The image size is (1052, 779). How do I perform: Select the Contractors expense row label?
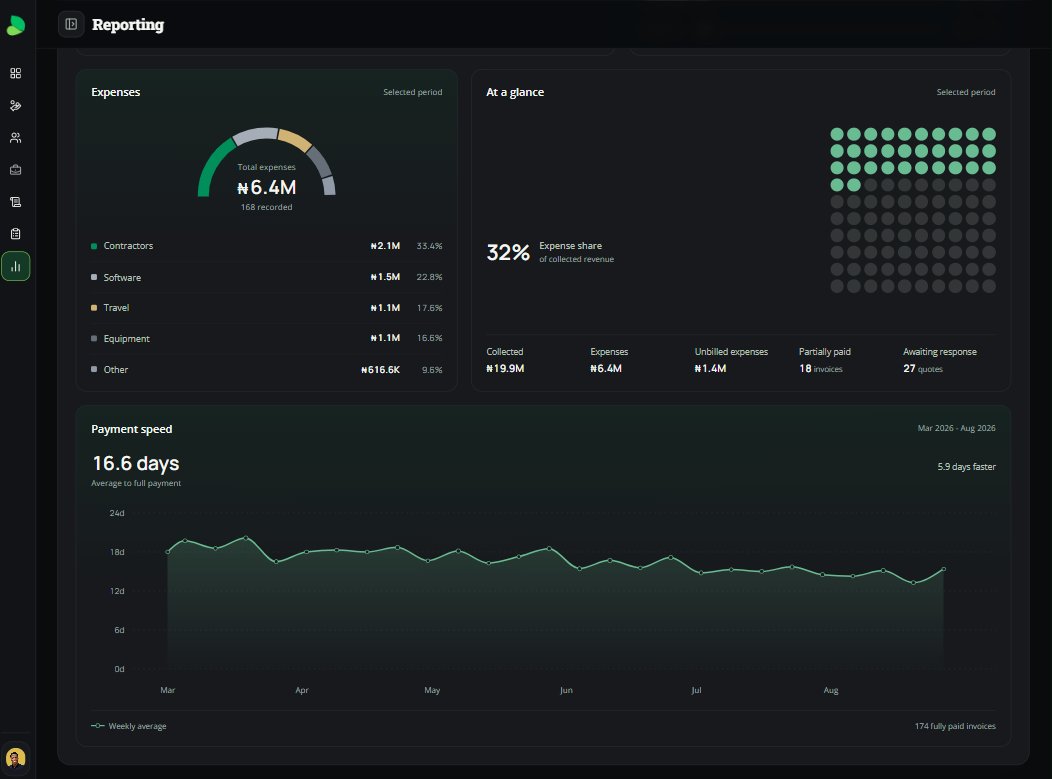click(128, 246)
